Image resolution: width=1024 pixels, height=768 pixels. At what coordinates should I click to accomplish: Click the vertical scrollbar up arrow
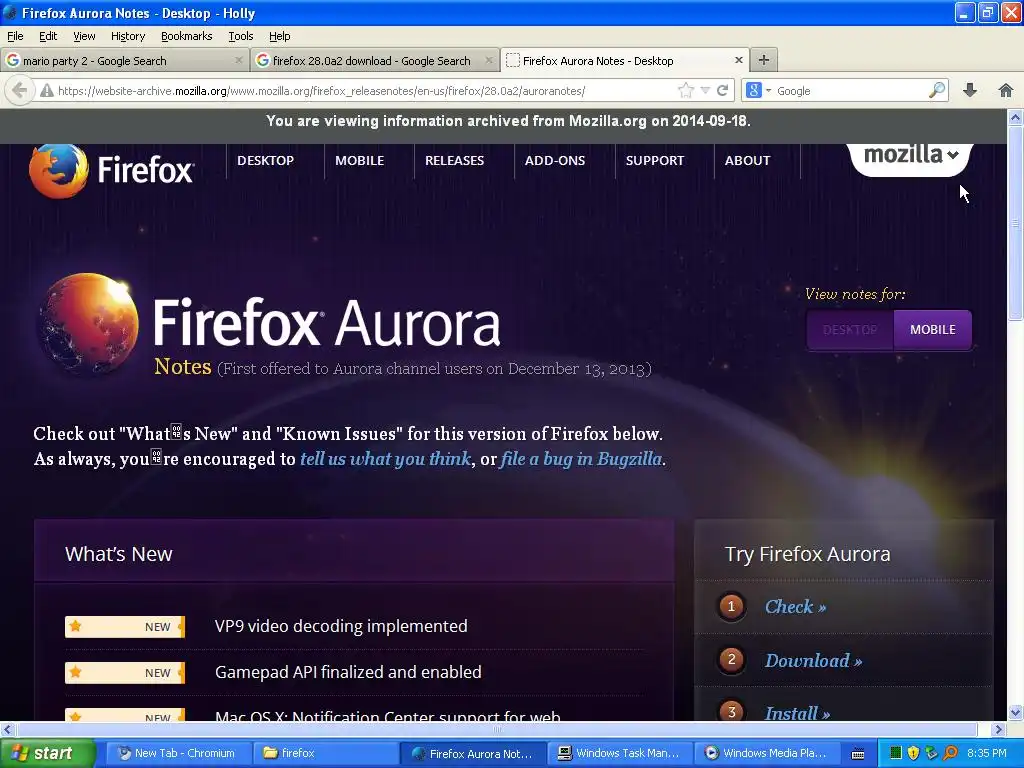(x=1015, y=118)
